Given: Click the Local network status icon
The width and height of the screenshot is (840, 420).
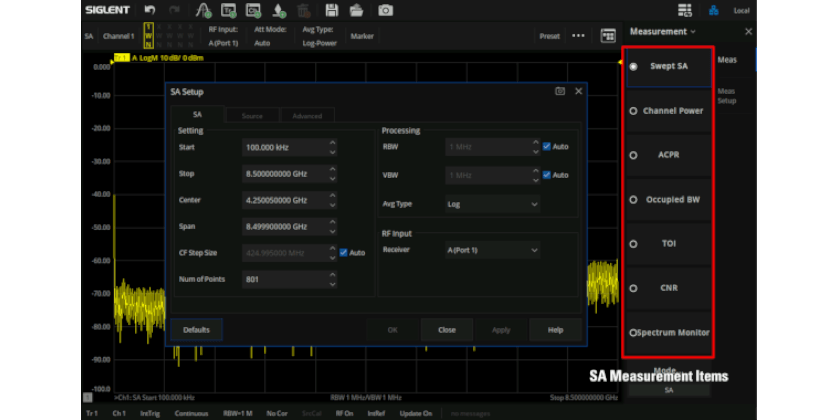Looking at the screenshot, I should [x=714, y=10].
